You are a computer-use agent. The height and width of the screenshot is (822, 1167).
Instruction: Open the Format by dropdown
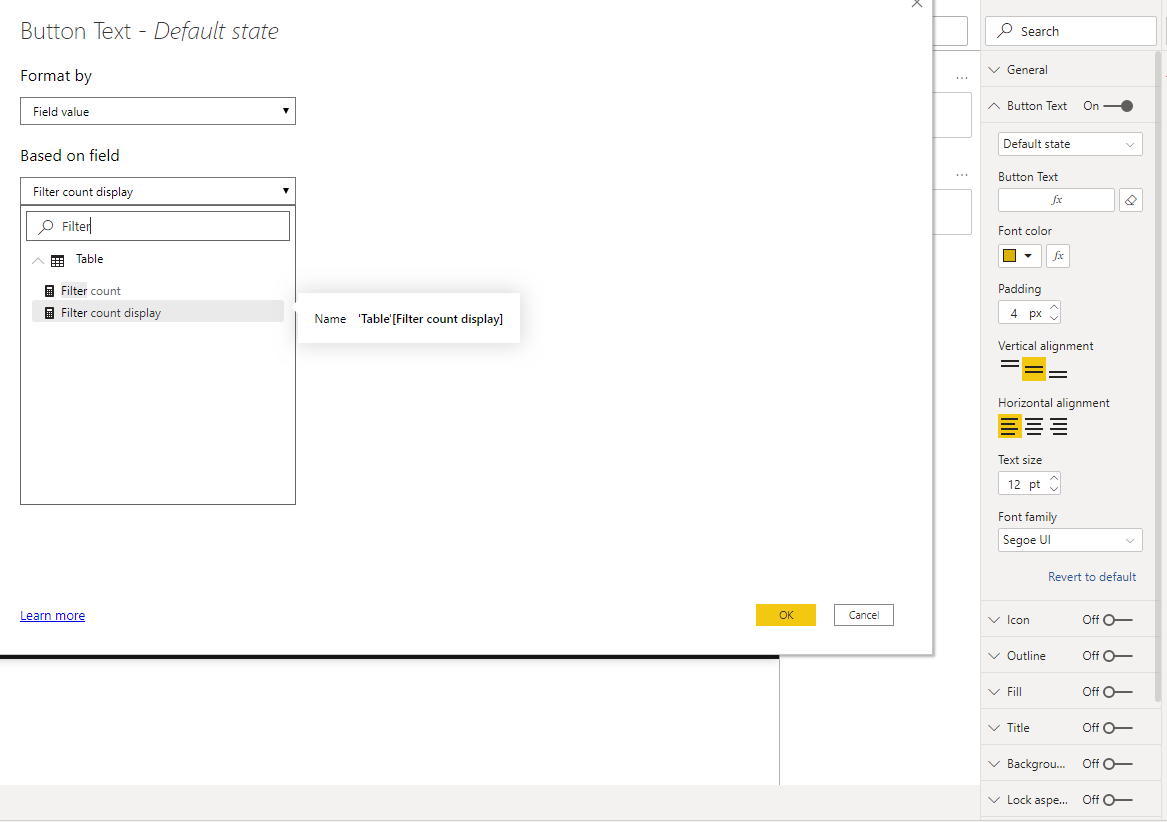point(157,111)
